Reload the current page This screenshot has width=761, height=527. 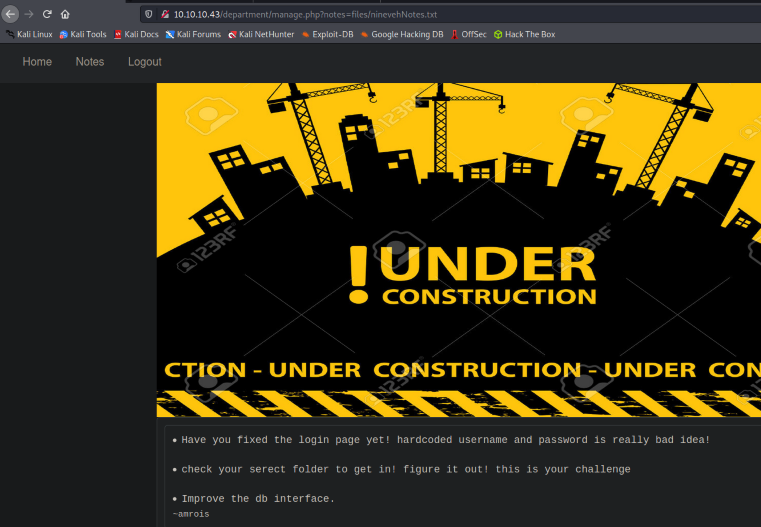click(x=47, y=14)
